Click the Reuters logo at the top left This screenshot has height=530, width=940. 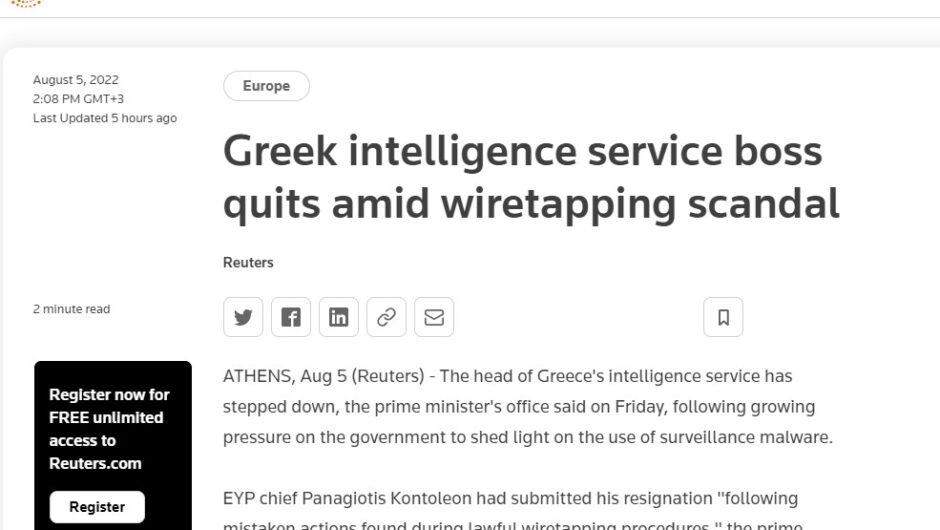coord(26,3)
